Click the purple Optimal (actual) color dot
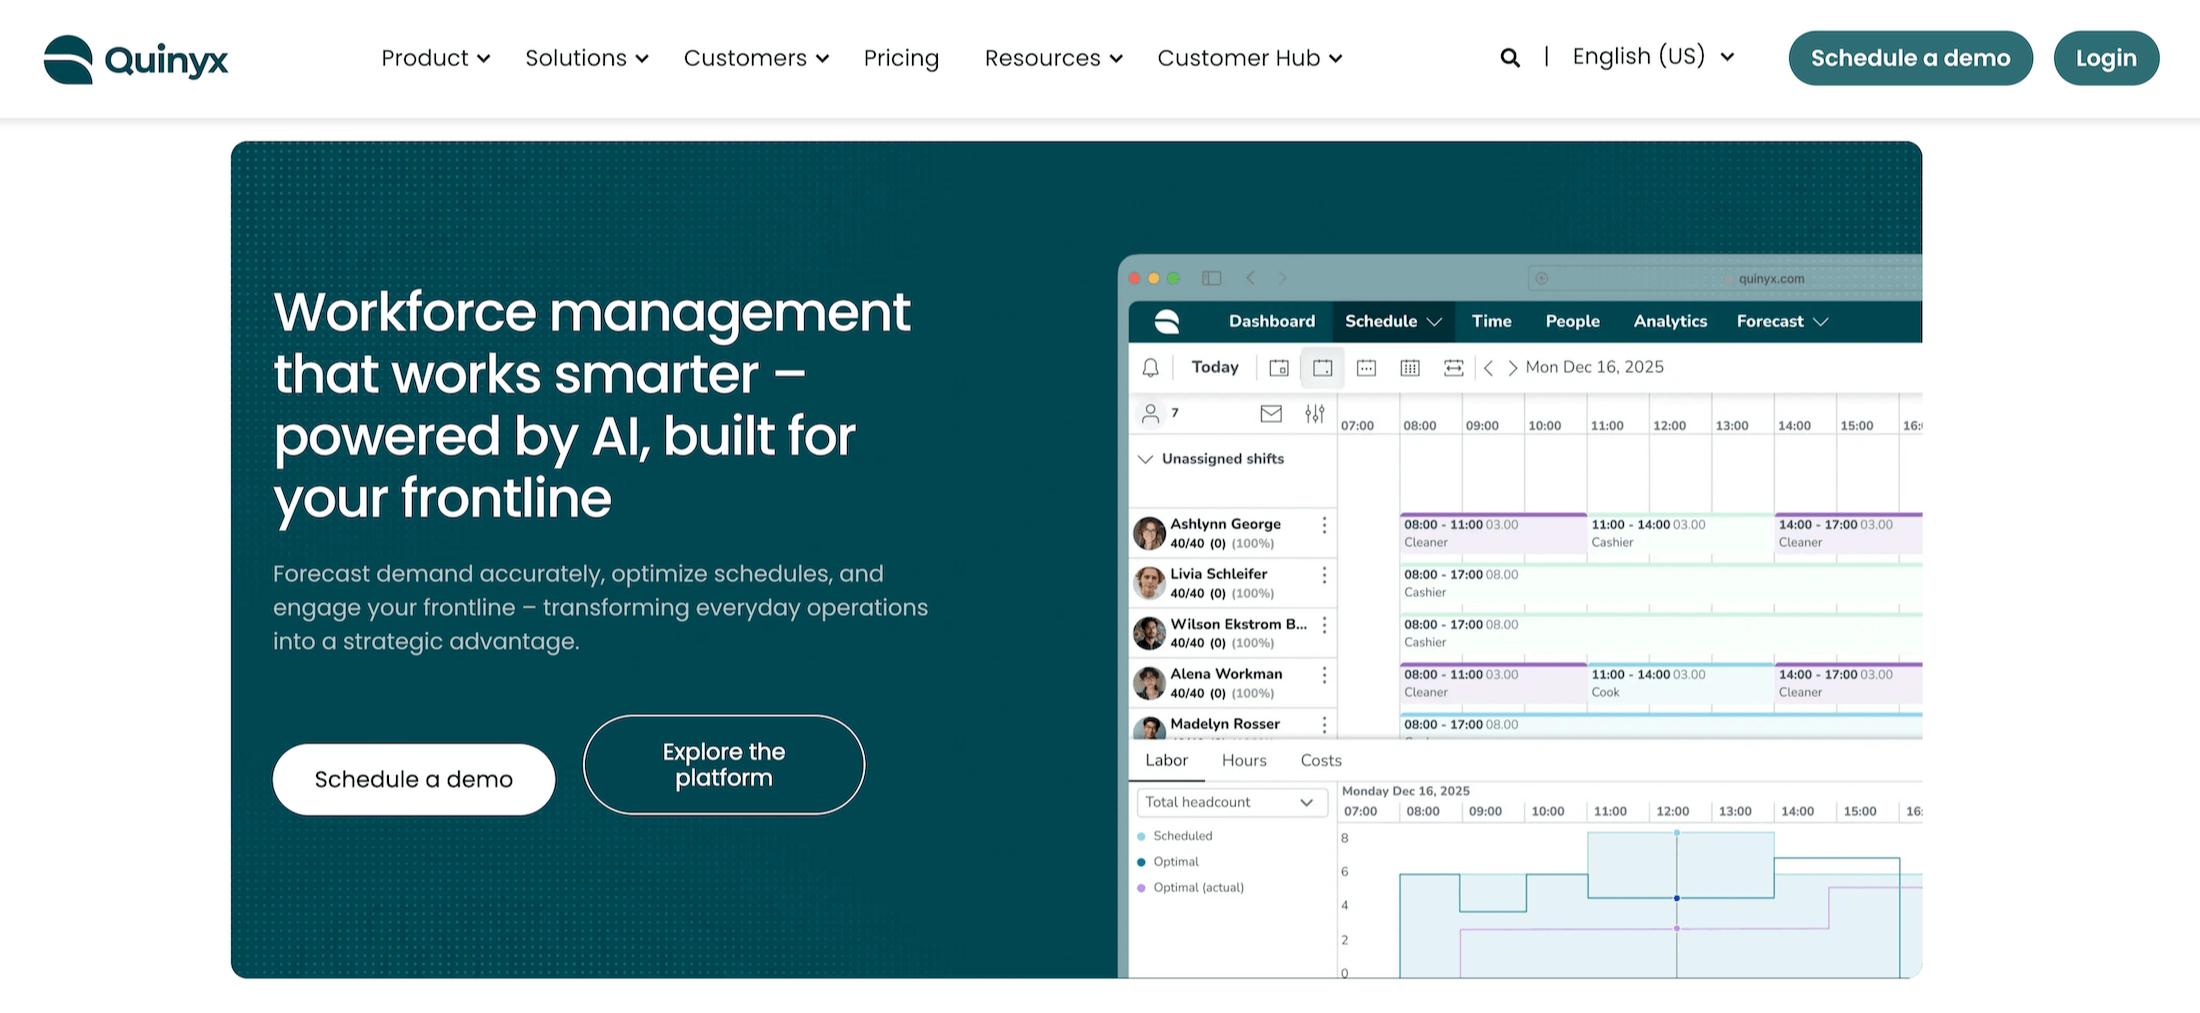 (x=1141, y=888)
